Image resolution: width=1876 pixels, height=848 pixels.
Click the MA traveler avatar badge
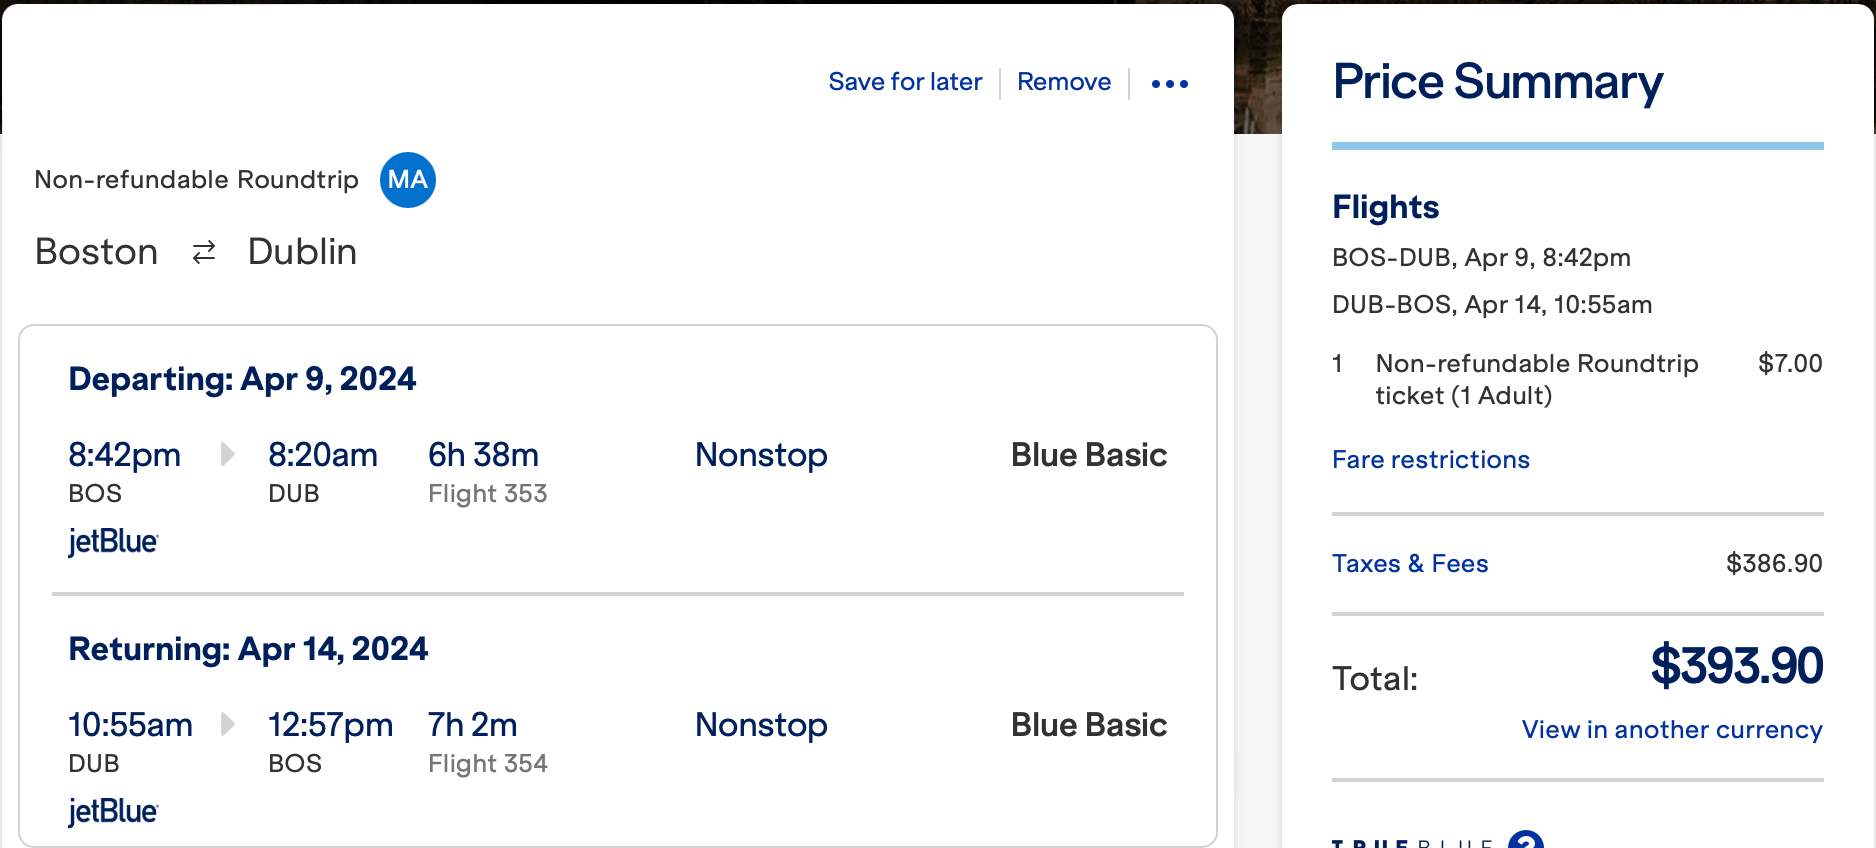408,180
